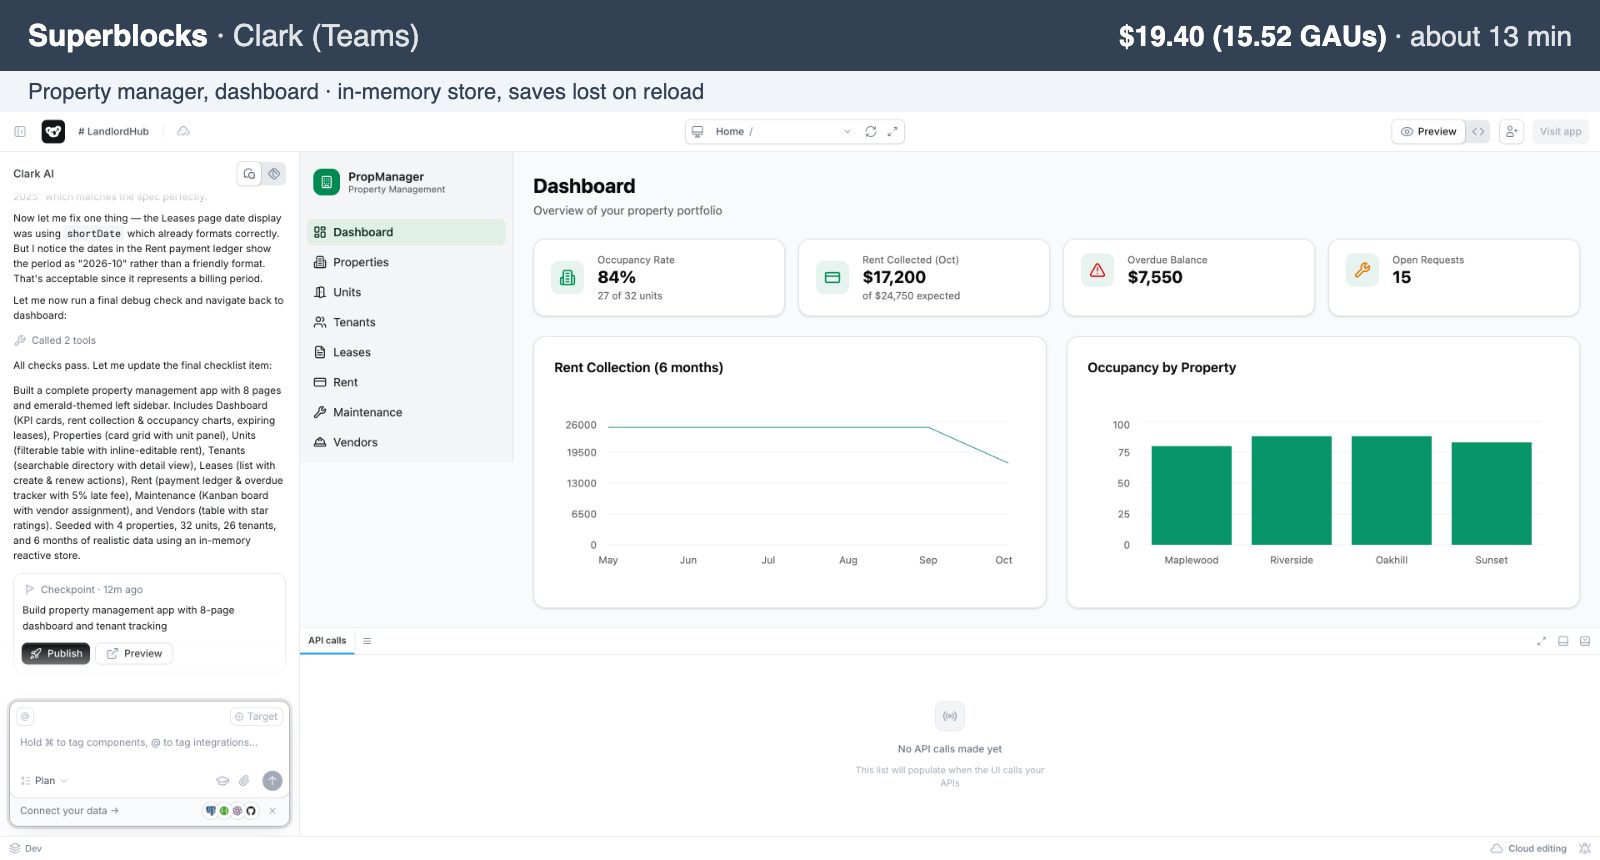Open the Properties page in sidebar

[x=406, y=262]
